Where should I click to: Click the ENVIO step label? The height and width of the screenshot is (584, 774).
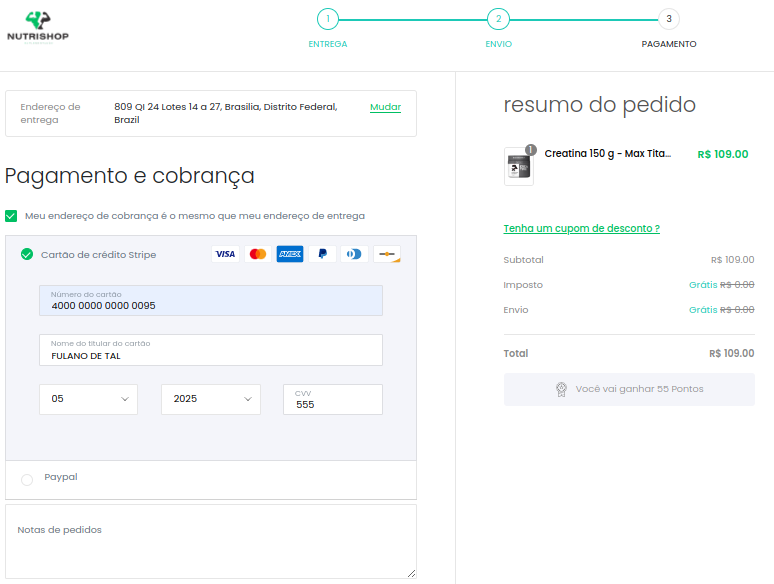click(499, 44)
